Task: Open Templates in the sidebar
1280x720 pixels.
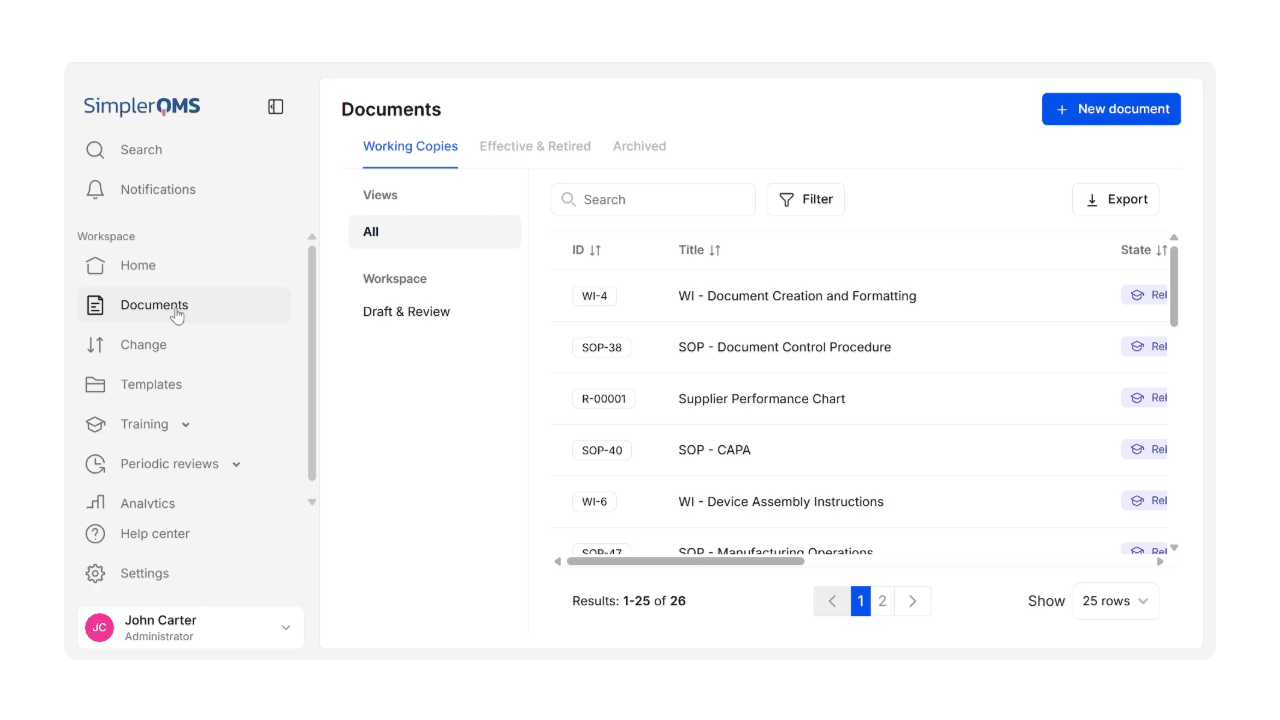Action: coord(151,384)
